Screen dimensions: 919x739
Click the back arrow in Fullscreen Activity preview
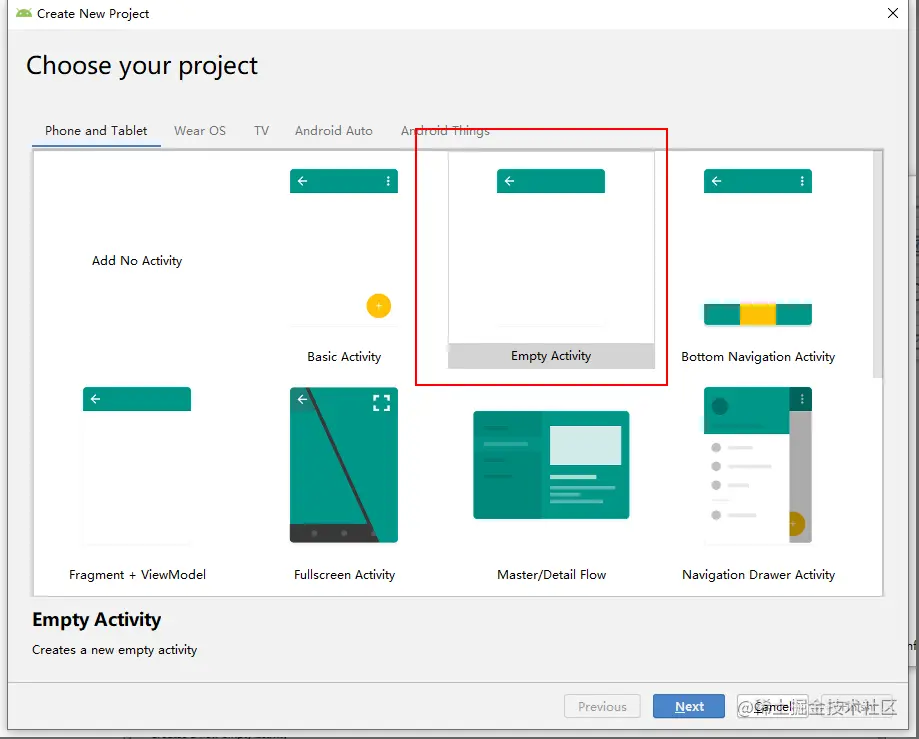[302, 399]
